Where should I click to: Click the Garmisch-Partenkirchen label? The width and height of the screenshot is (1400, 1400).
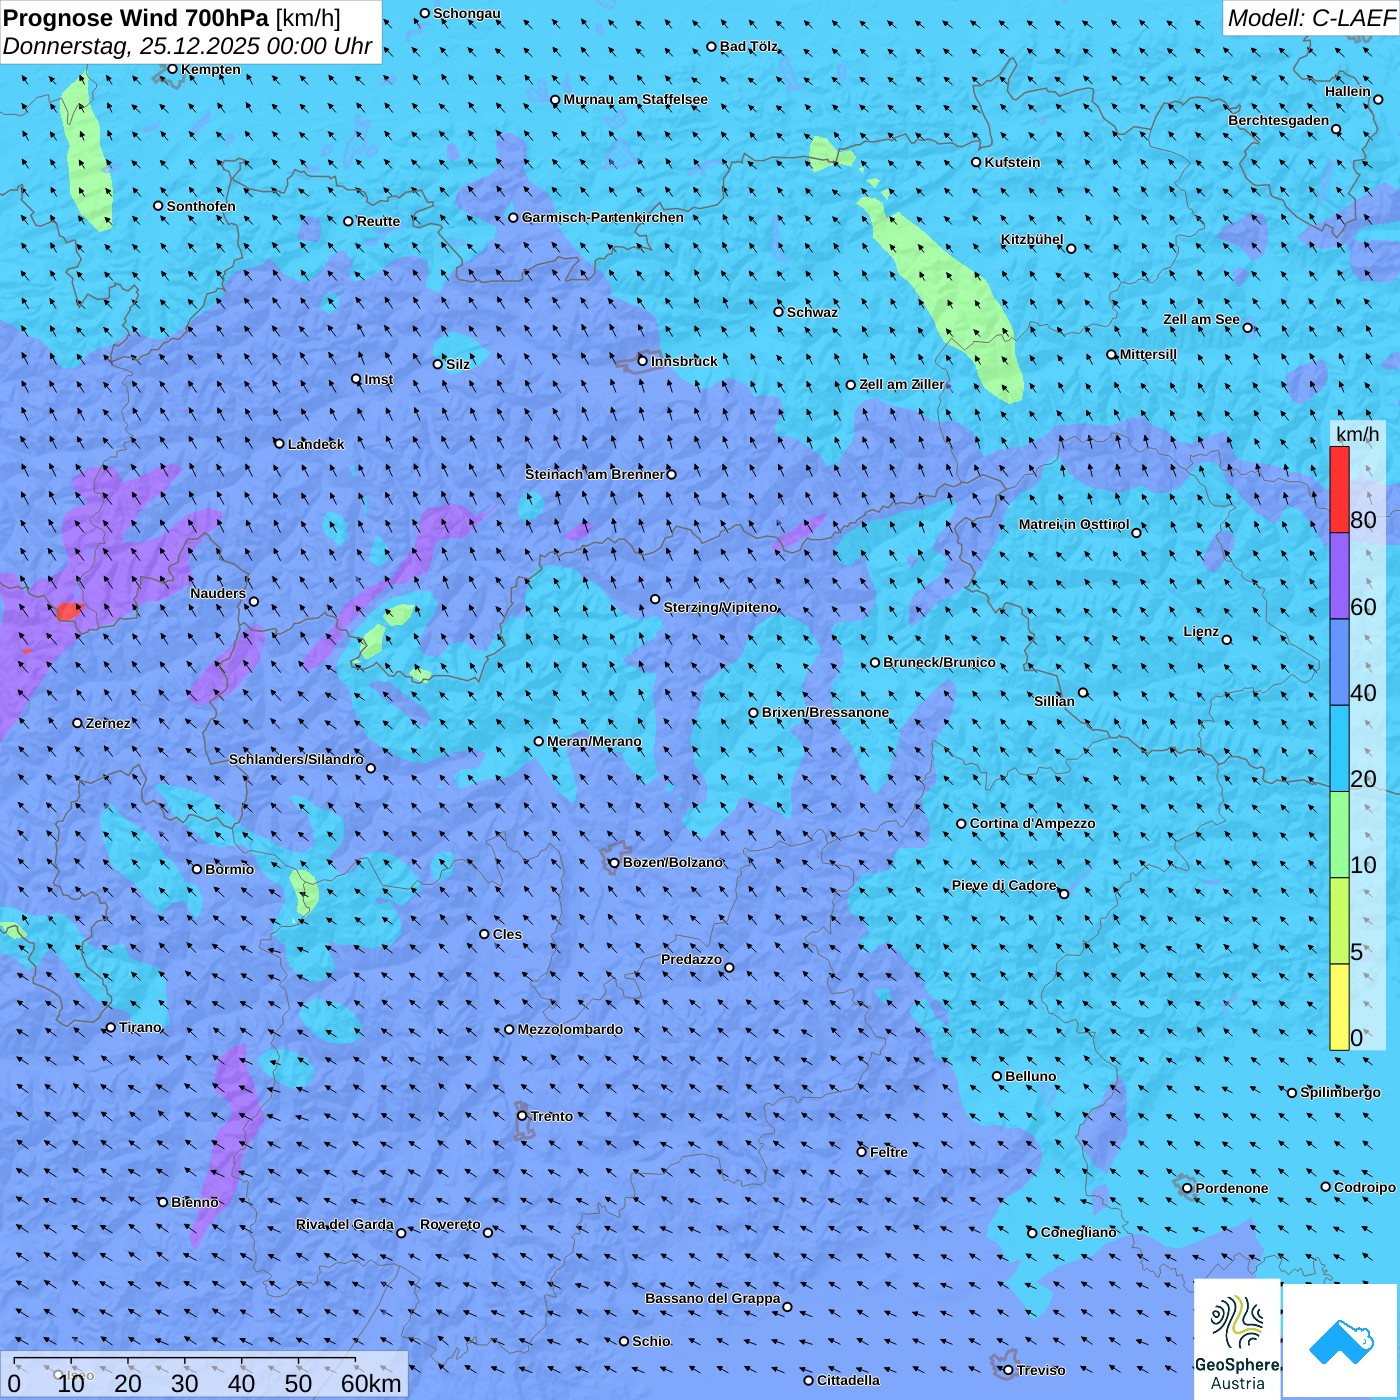(x=603, y=217)
